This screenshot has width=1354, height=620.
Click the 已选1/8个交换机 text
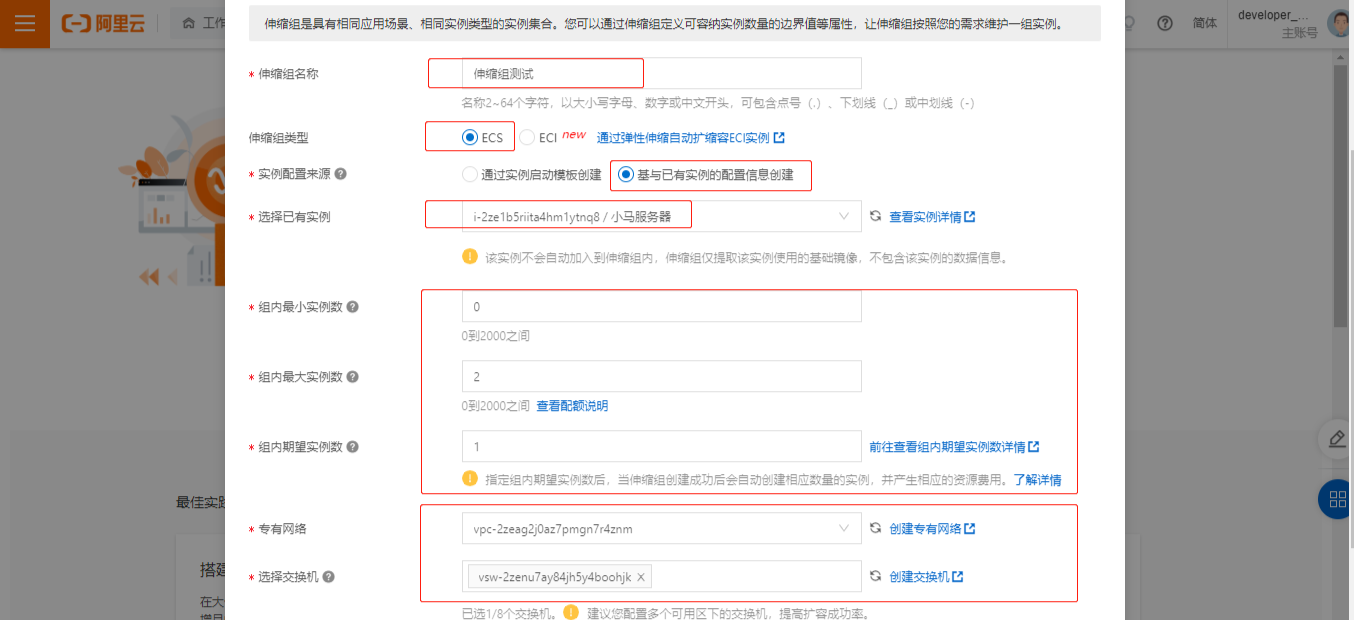[509, 613]
